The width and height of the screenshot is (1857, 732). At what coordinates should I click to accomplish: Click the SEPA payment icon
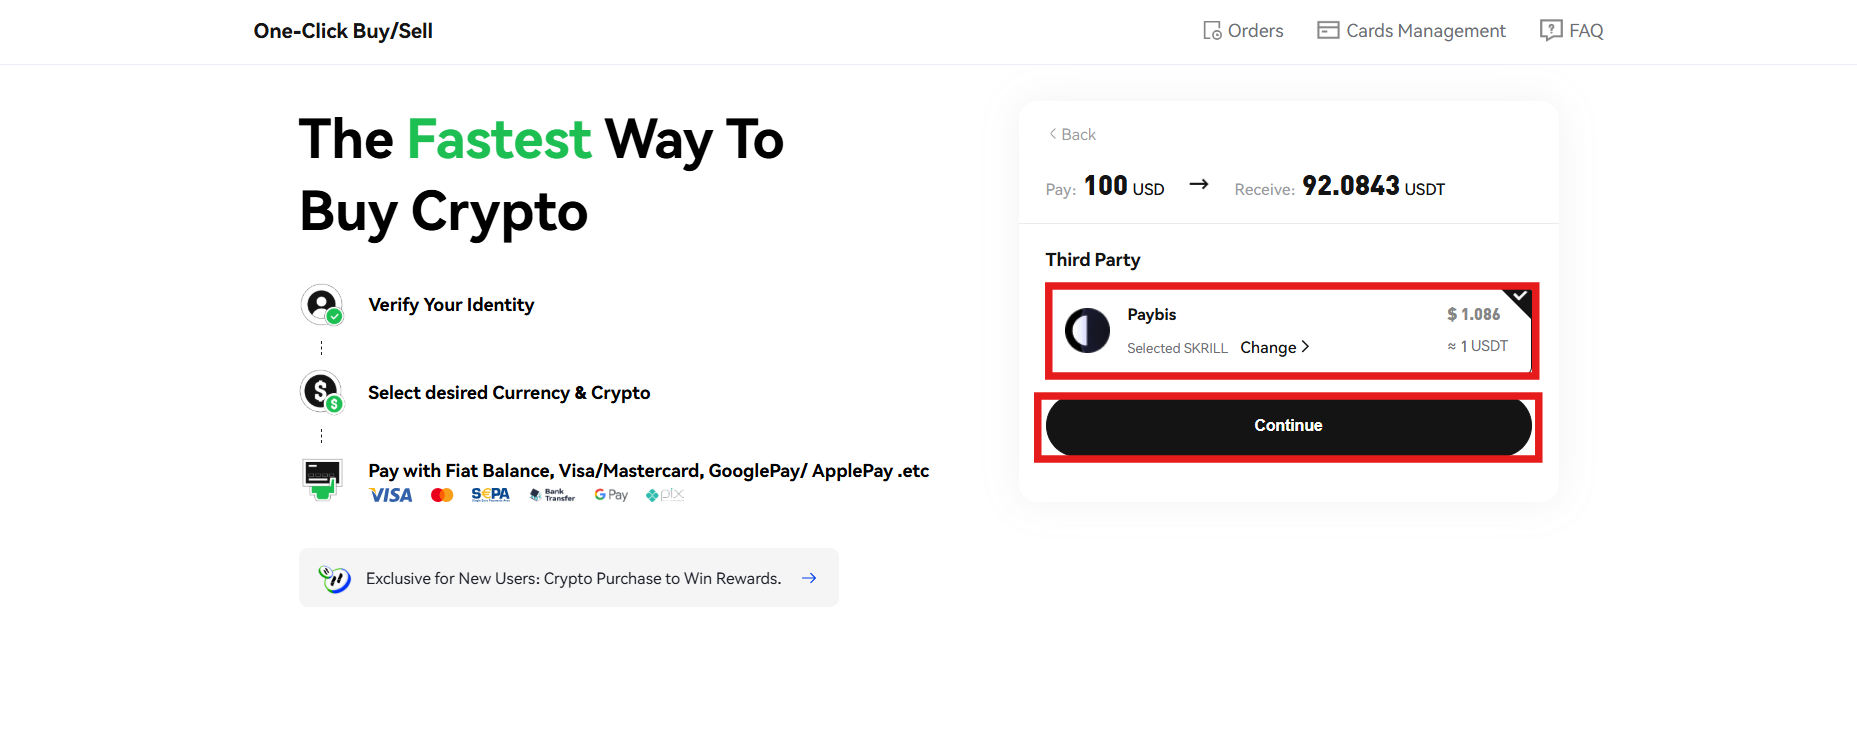pos(489,494)
